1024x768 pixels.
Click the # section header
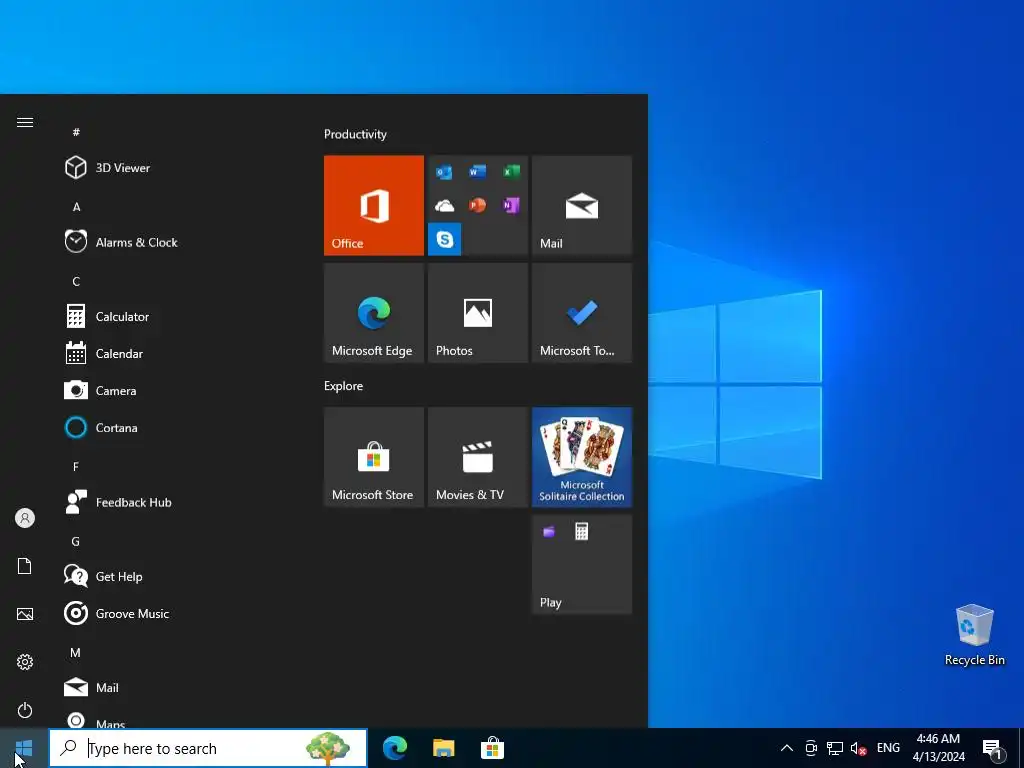point(76,132)
